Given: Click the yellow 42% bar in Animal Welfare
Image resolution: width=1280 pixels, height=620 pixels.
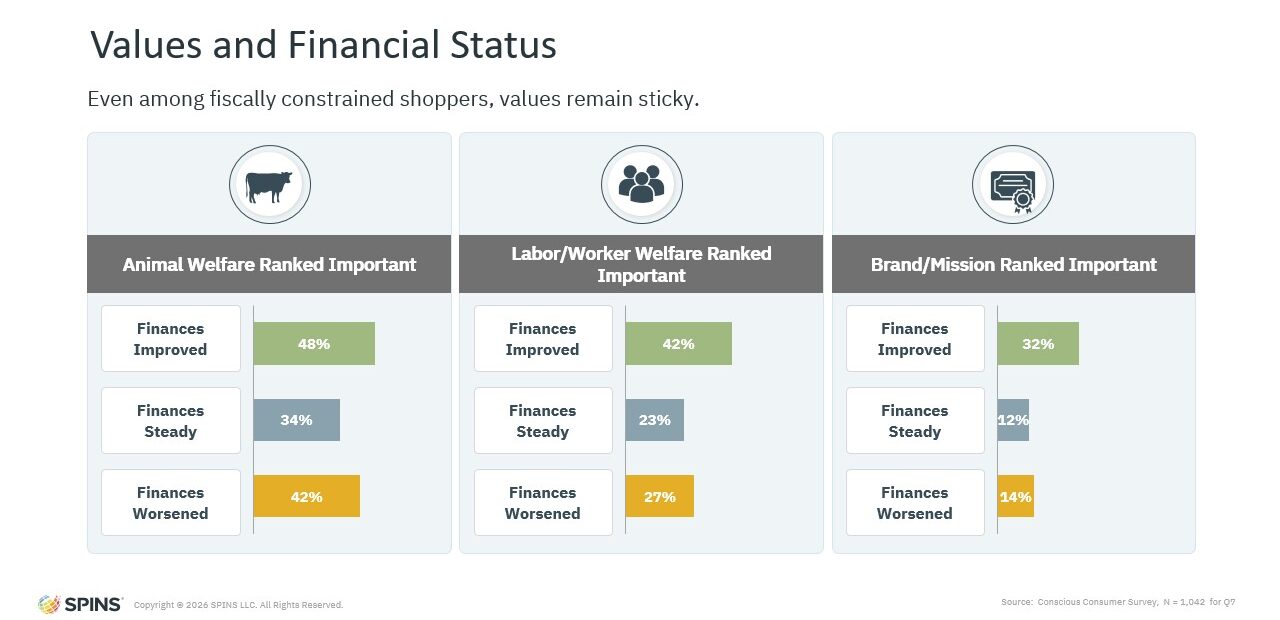Looking at the screenshot, I should 306,497.
